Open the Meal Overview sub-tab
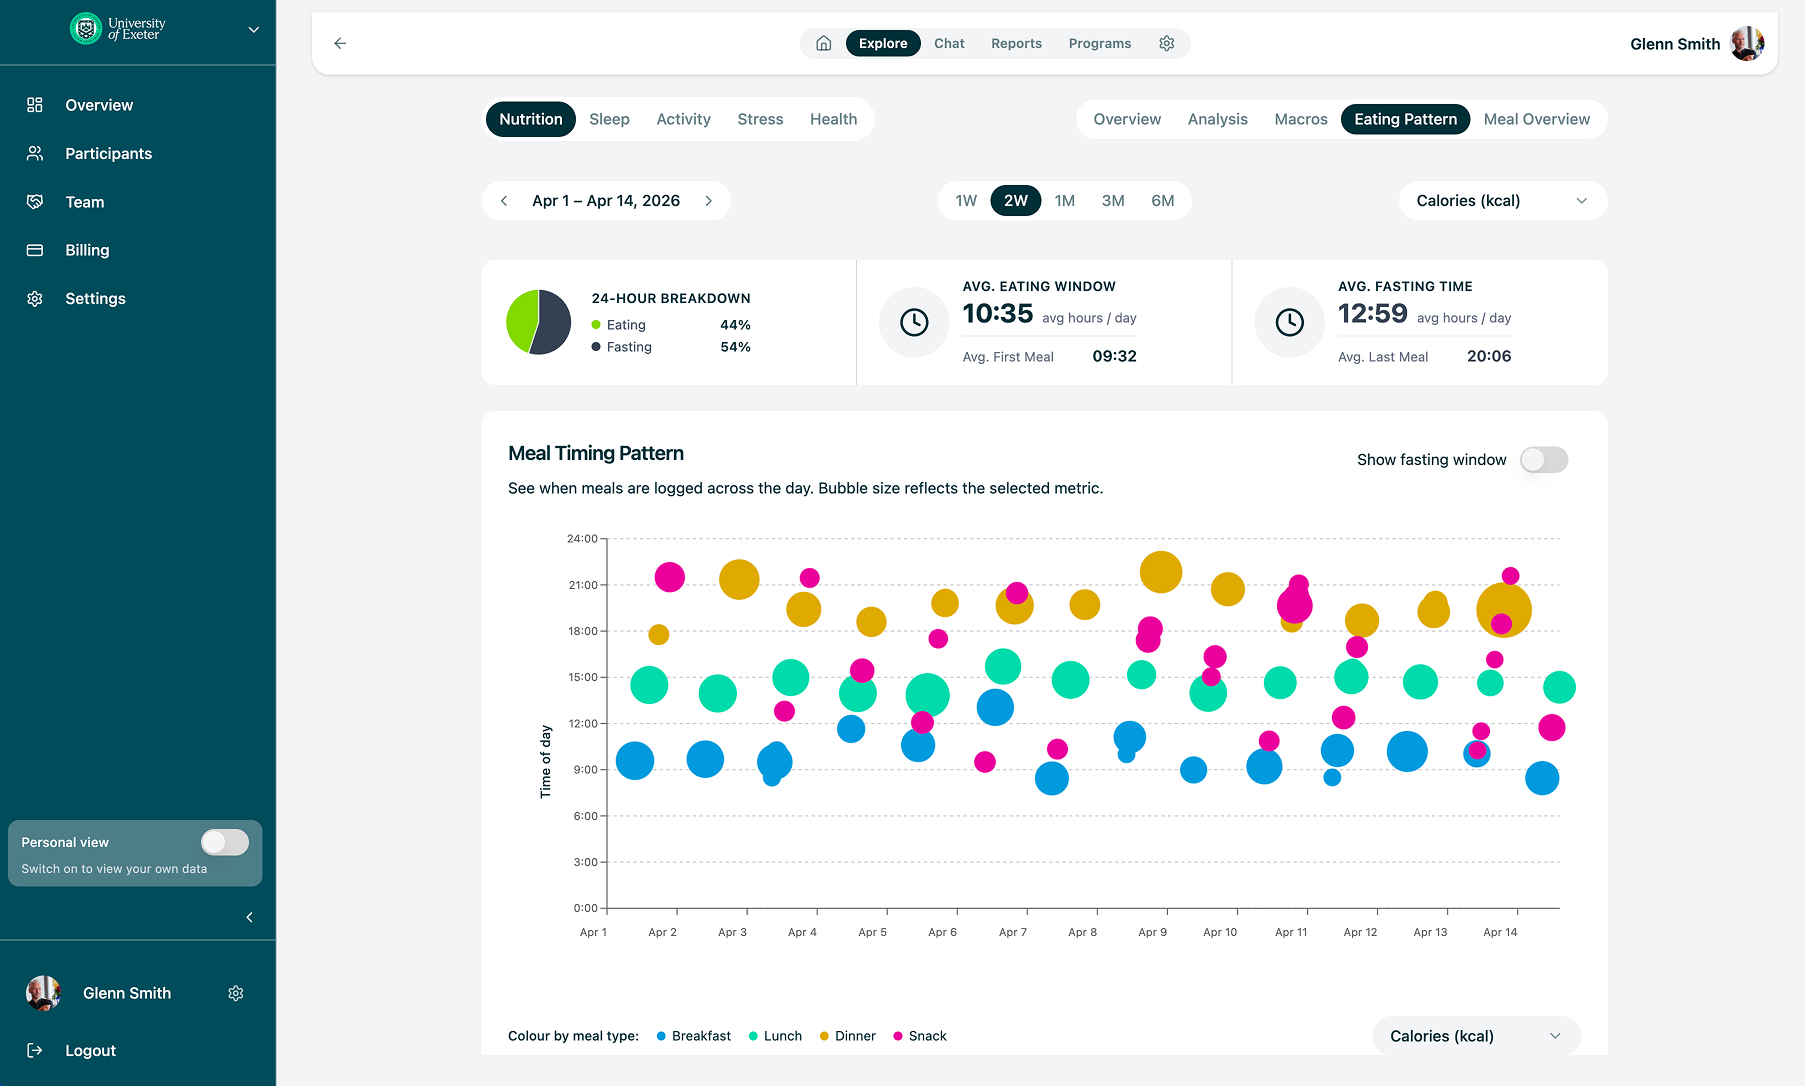The image size is (1805, 1086). coord(1536,119)
